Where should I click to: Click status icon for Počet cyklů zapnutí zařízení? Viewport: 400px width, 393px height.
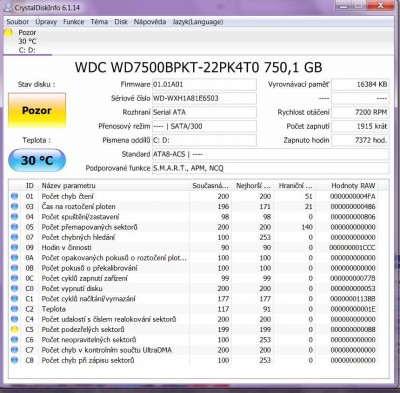coord(14,278)
